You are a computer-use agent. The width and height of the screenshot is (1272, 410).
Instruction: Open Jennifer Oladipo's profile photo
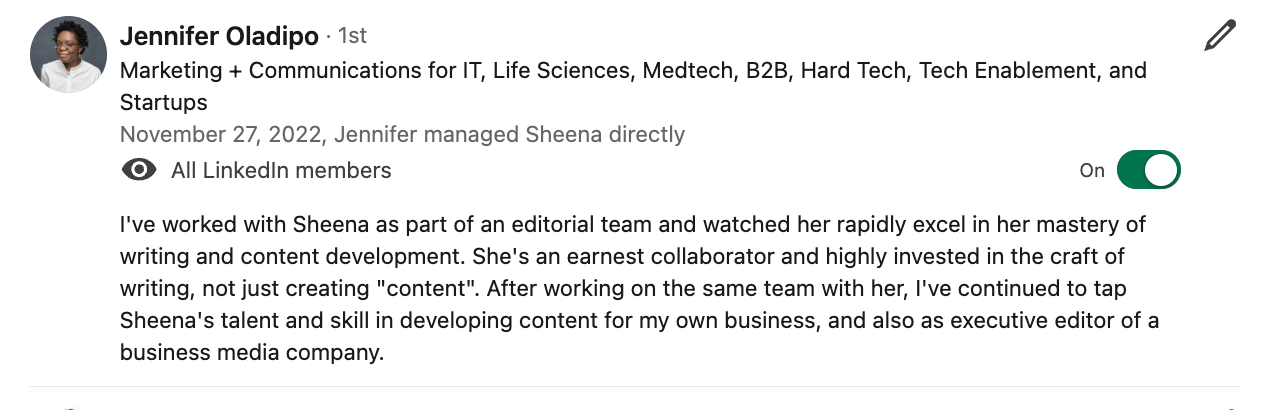(68, 55)
